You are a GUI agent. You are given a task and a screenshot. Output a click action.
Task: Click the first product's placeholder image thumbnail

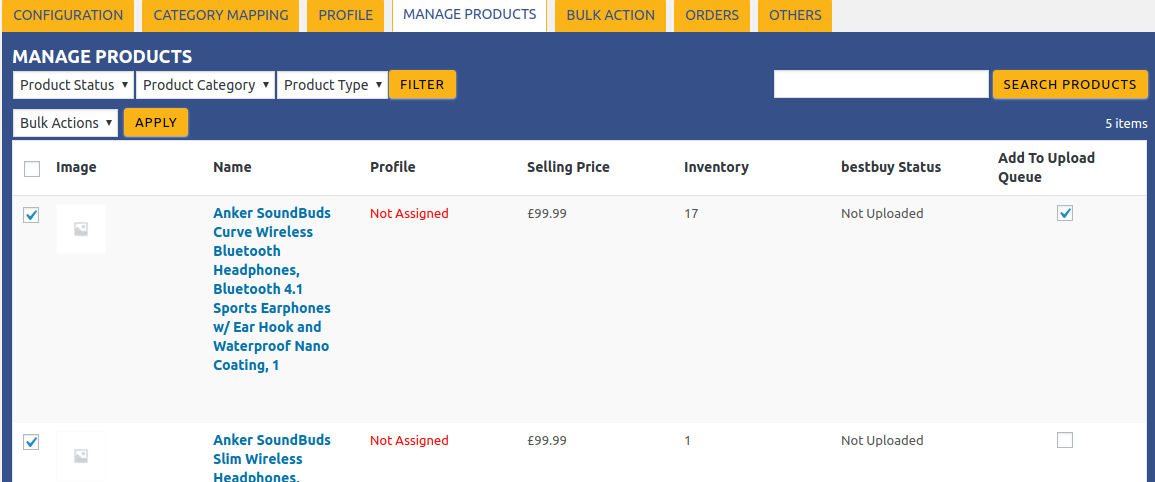click(x=81, y=229)
